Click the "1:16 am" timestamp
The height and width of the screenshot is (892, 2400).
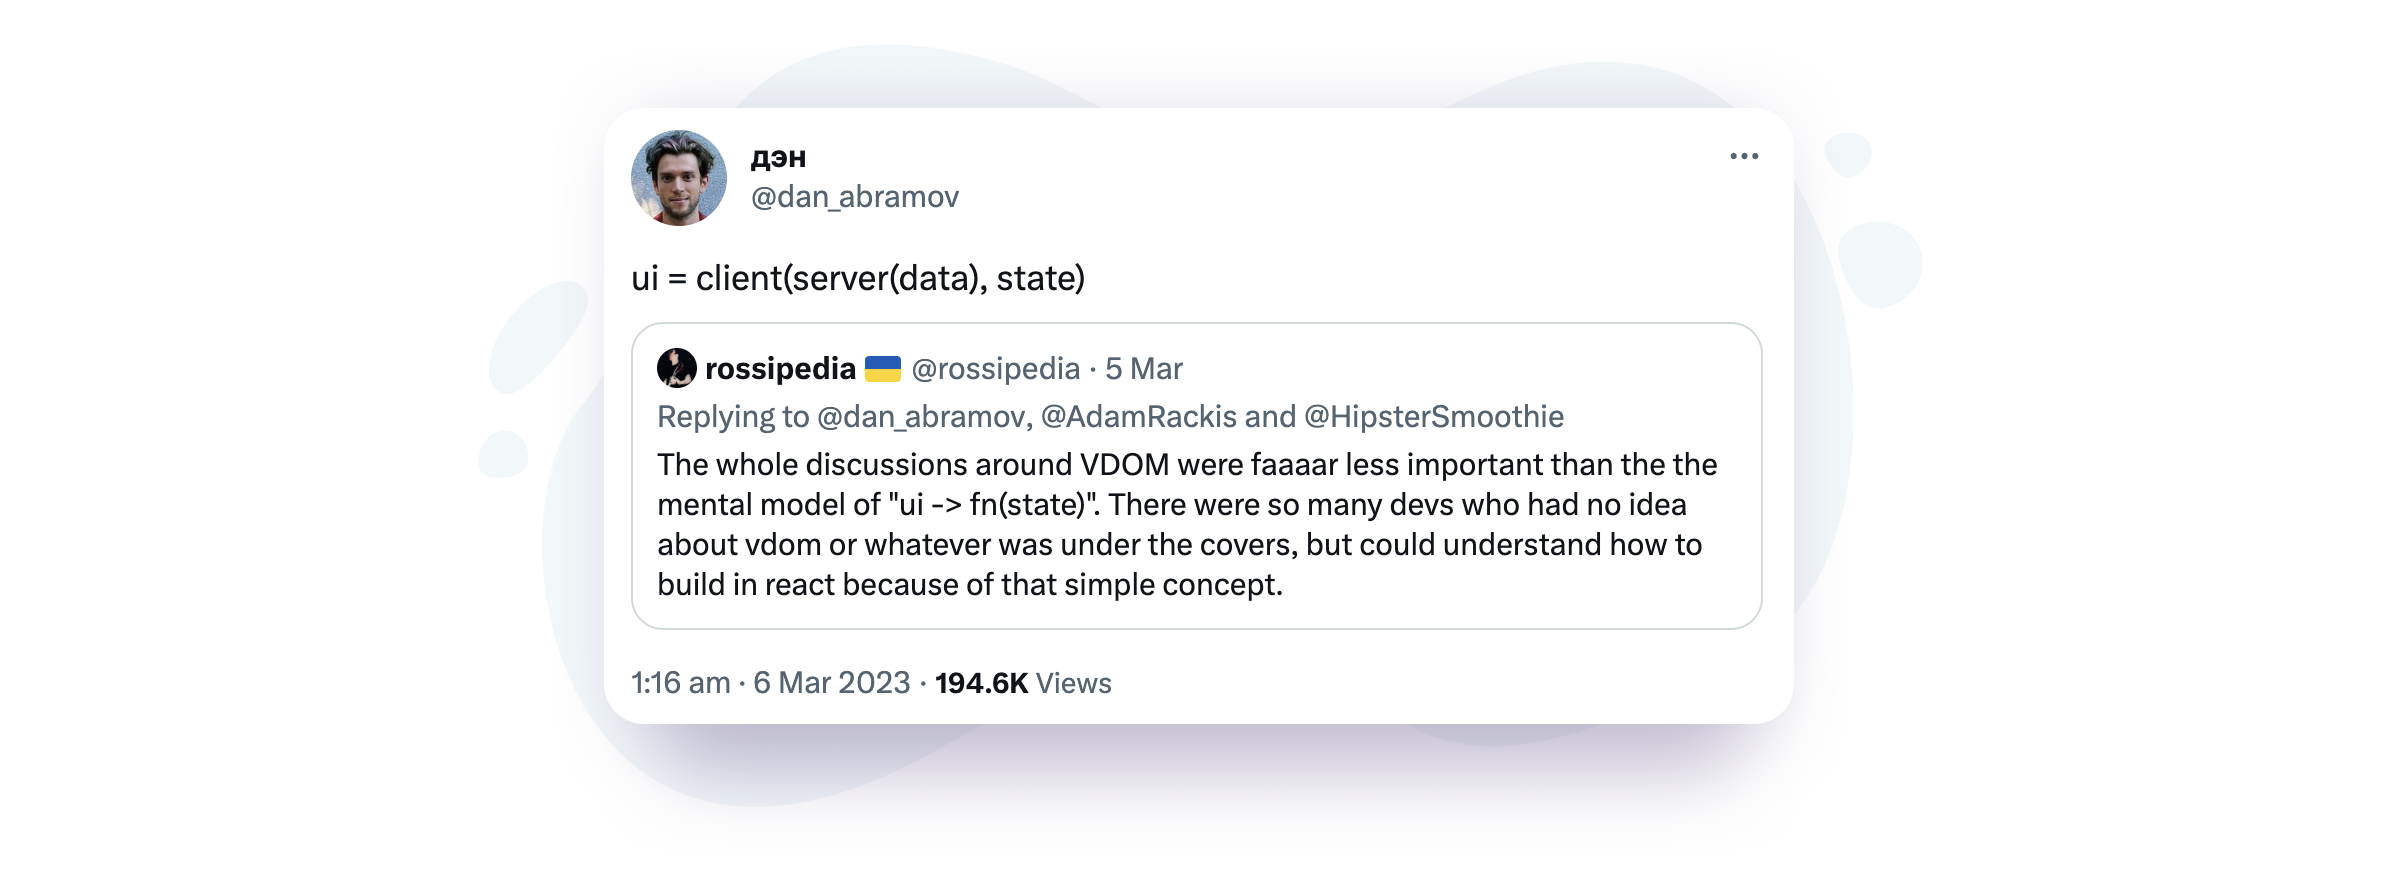tap(680, 683)
